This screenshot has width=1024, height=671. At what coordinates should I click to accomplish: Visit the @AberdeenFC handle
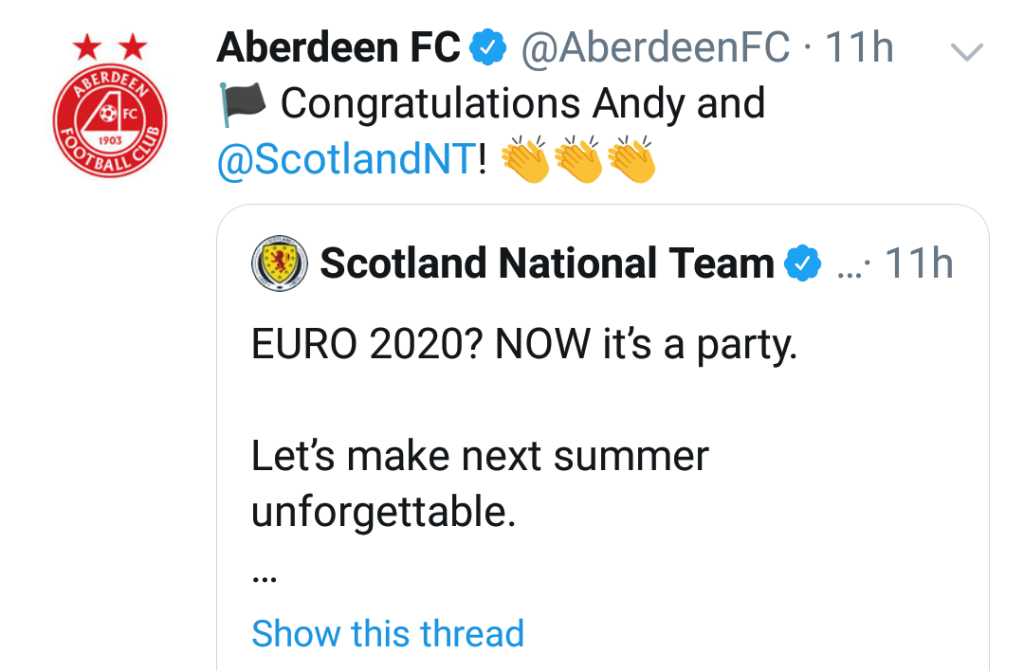click(x=654, y=47)
